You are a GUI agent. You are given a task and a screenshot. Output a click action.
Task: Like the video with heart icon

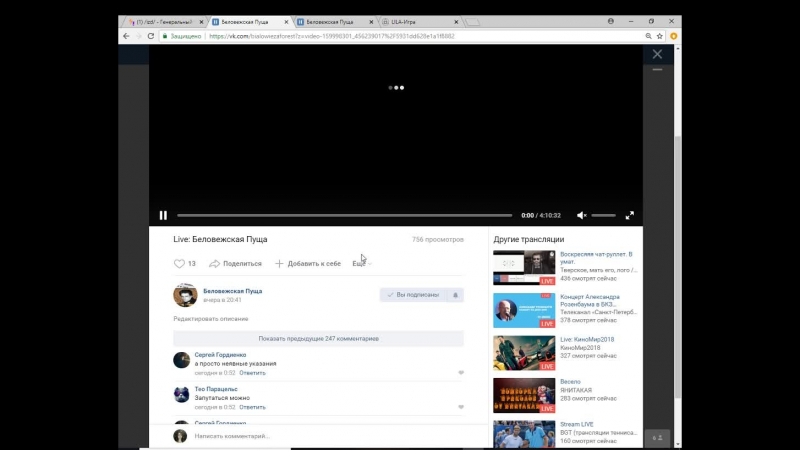[x=179, y=263]
